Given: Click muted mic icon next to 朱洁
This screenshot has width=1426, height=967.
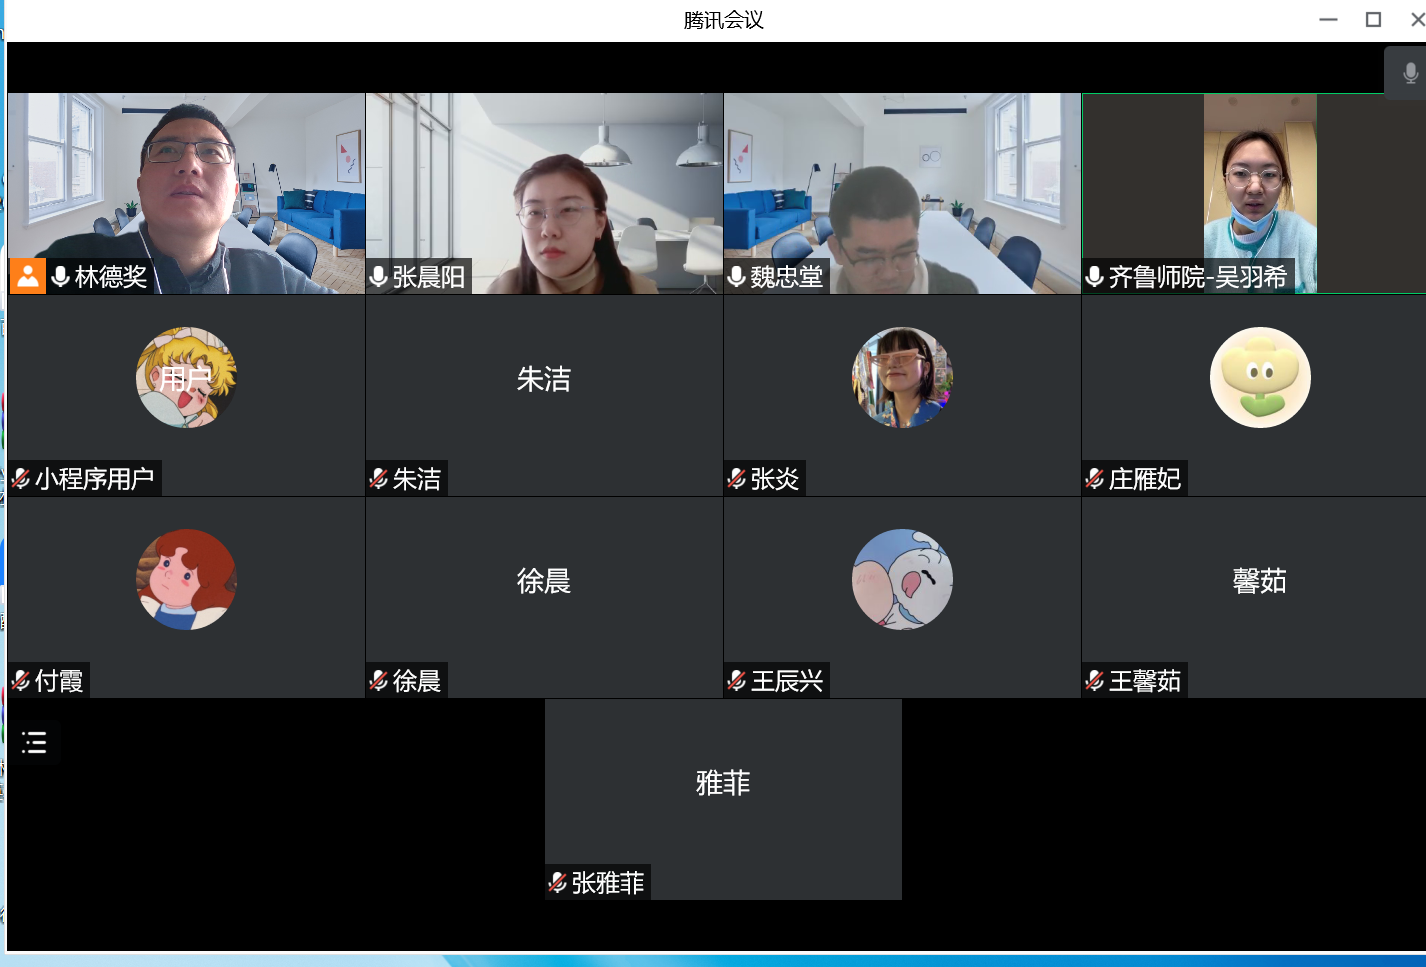Looking at the screenshot, I should click(379, 479).
